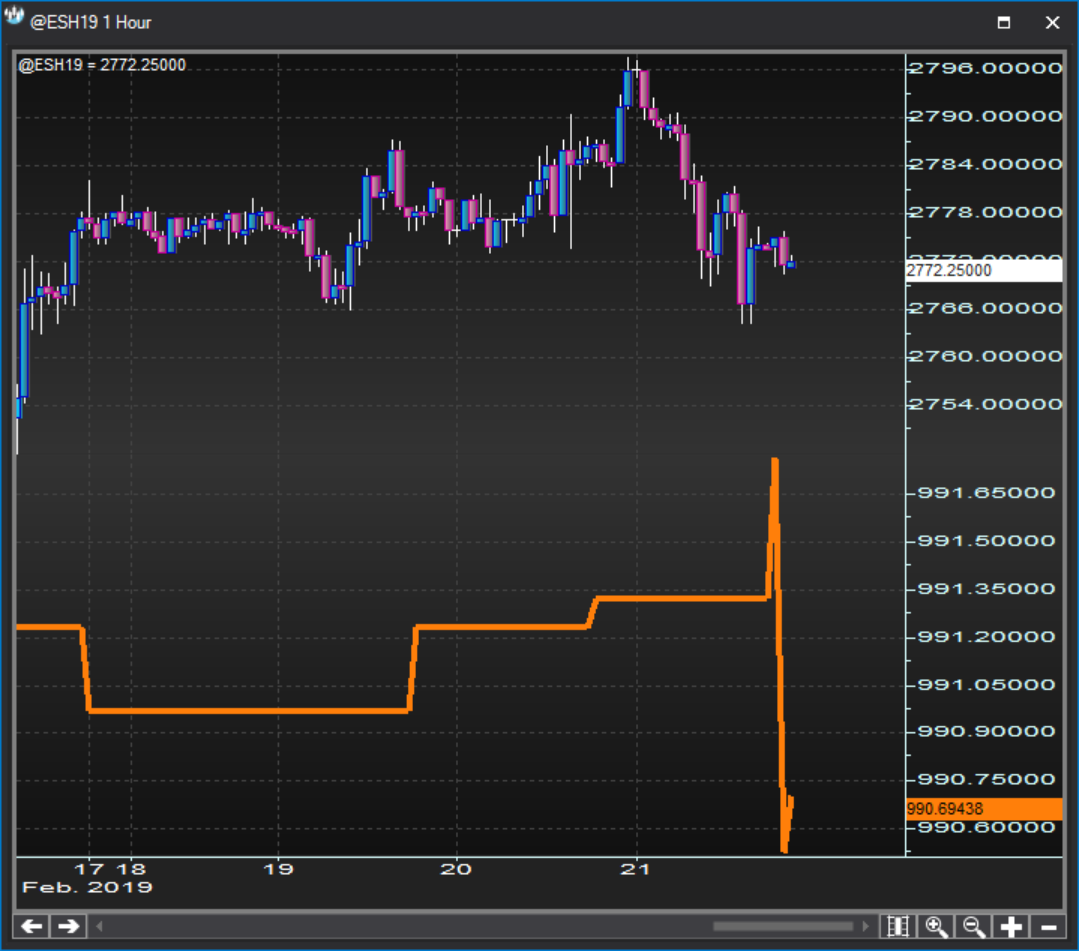The height and width of the screenshot is (951, 1079).
Task: Click the 'Feb. 2019' month label
Action: coord(87,887)
